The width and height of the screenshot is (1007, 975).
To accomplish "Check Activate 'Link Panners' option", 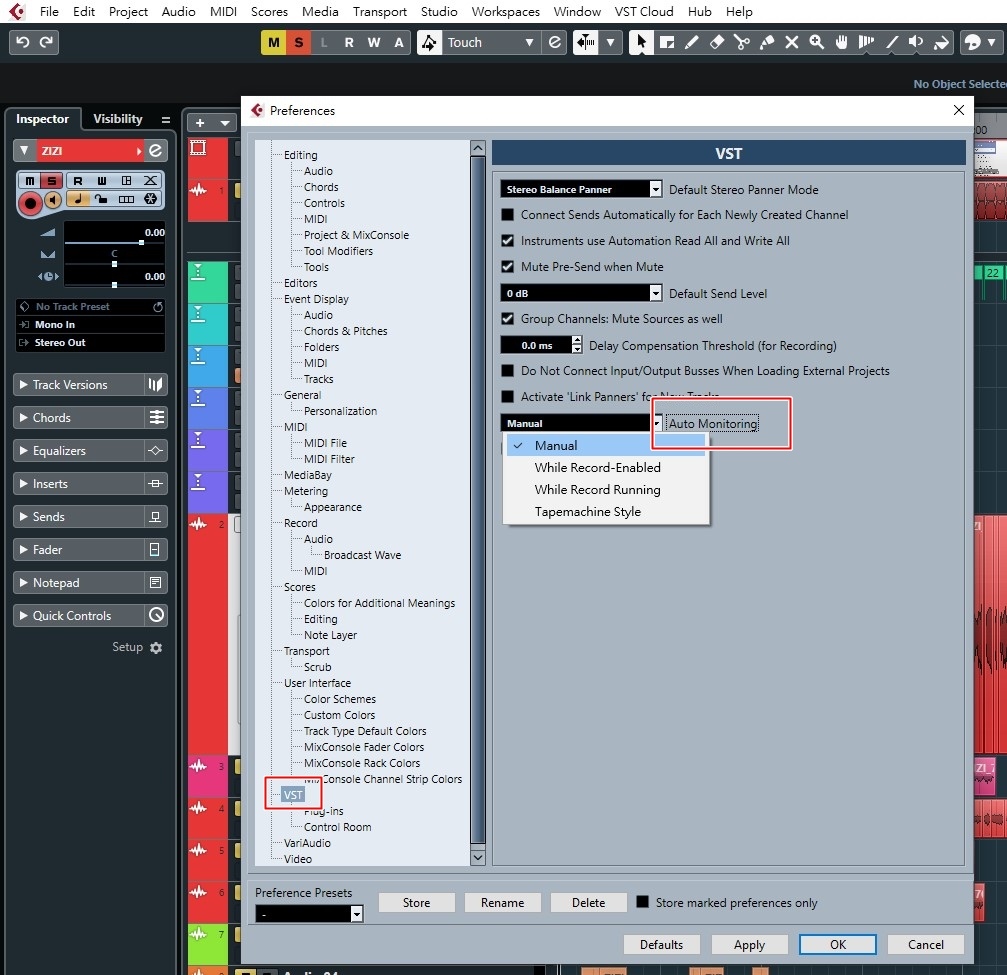I will (x=507, y=396).
